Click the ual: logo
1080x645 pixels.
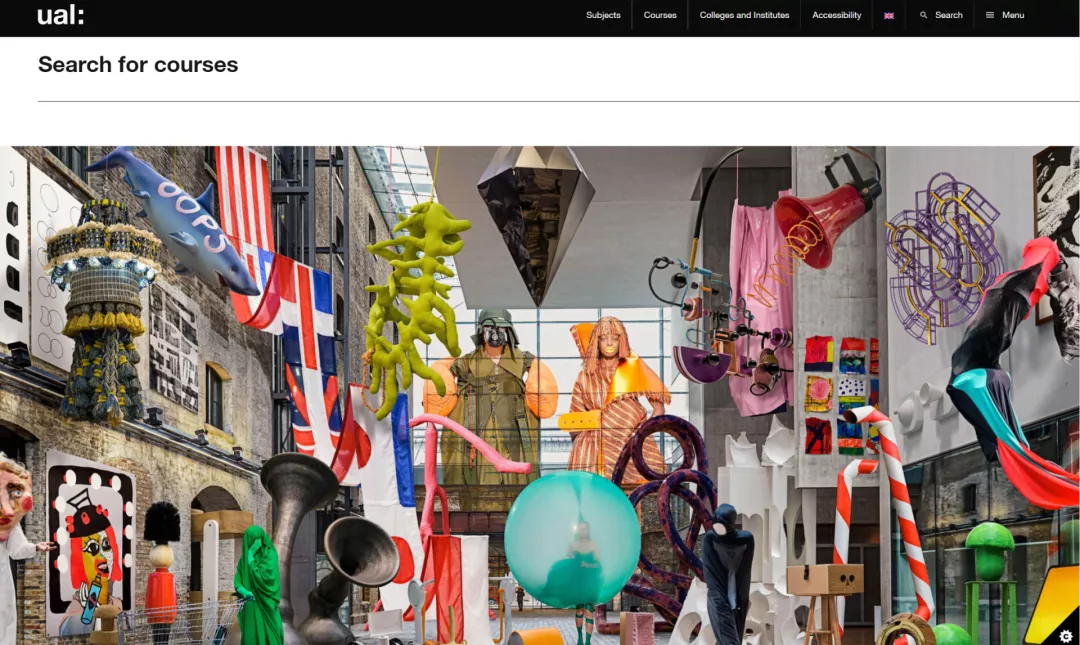(61, 14)
